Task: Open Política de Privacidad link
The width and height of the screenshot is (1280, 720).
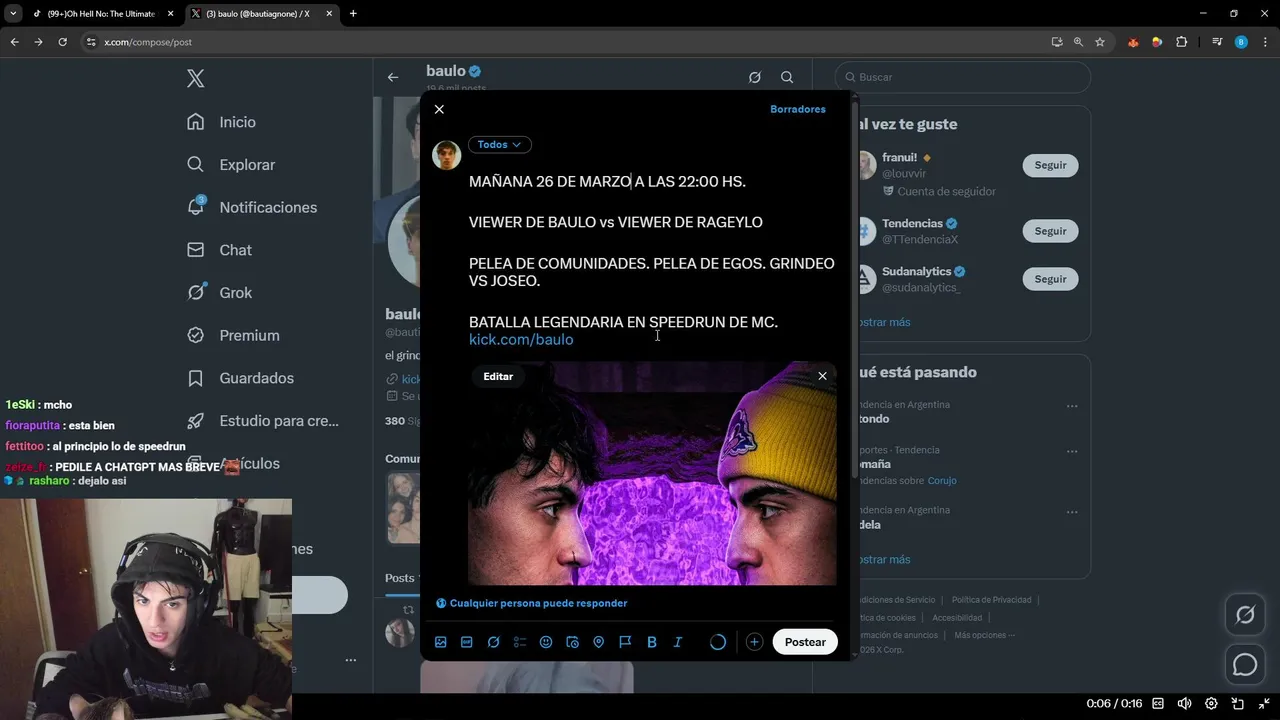Action: [x=991, y=600]
